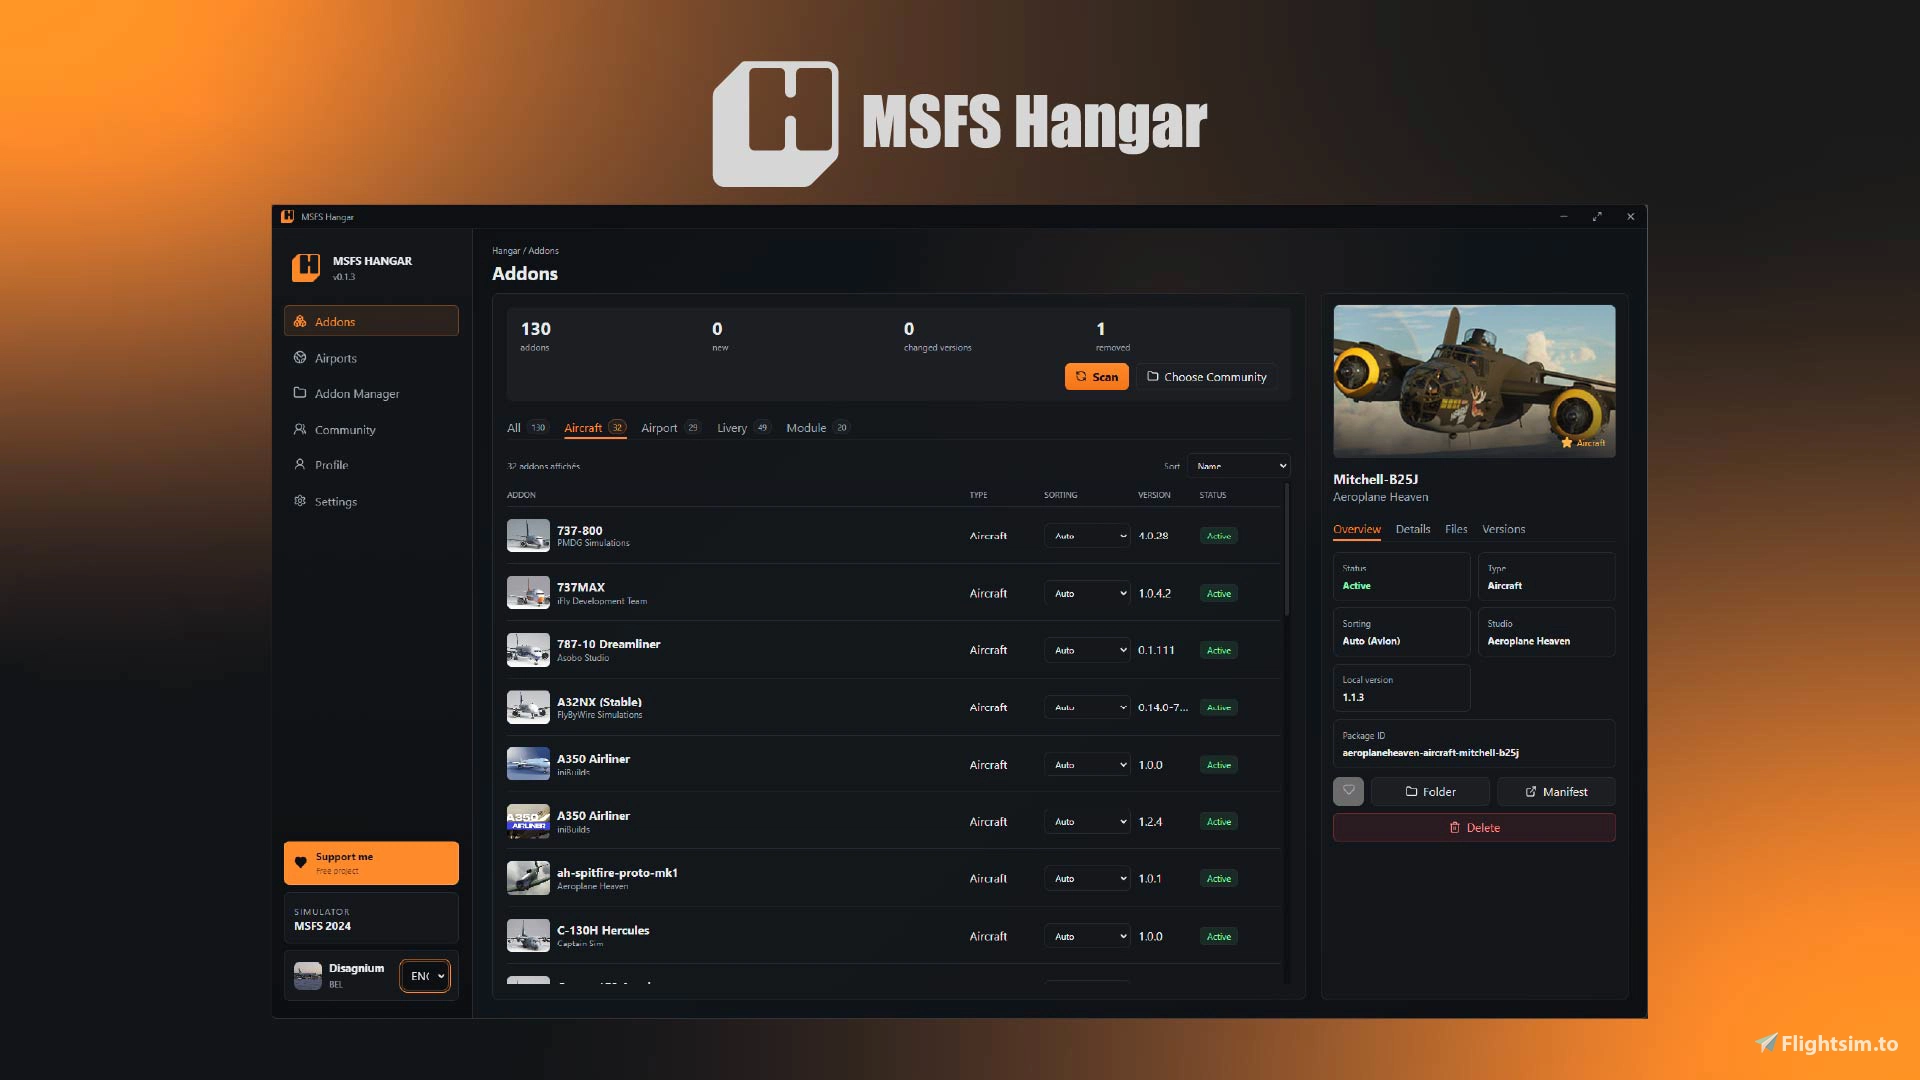Select the "C-130H Hercules" addon name
1920x1080 pixels.
point(603,930)
